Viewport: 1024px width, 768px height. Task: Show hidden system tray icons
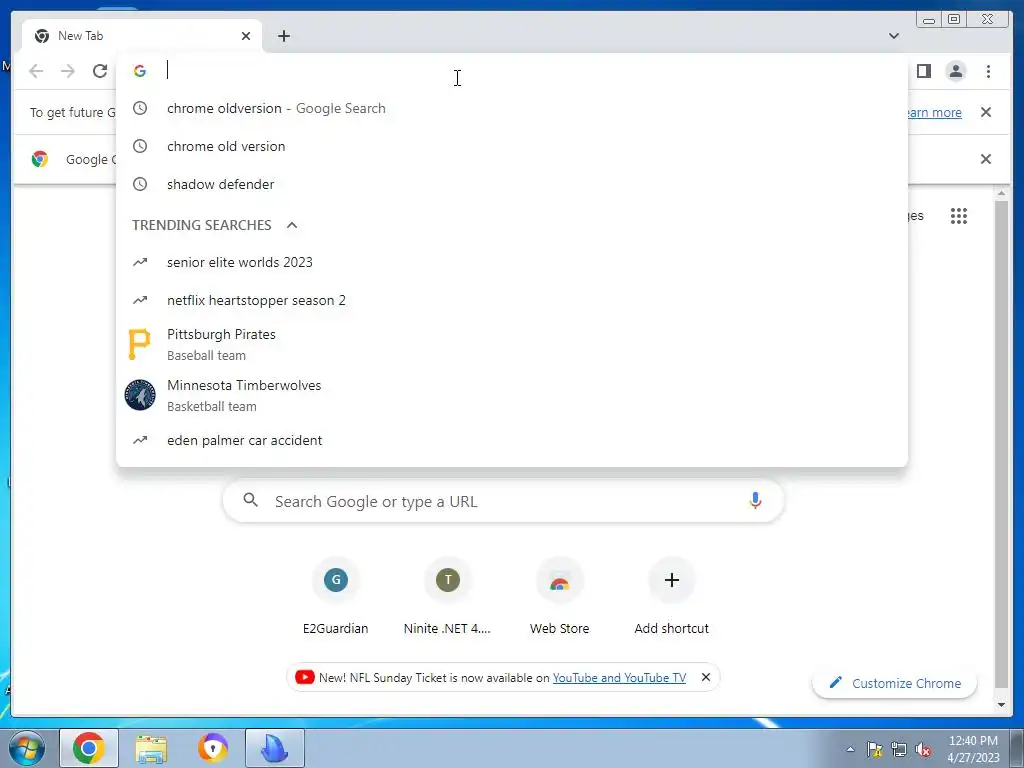pyautogui.click(x=850, y=749)
